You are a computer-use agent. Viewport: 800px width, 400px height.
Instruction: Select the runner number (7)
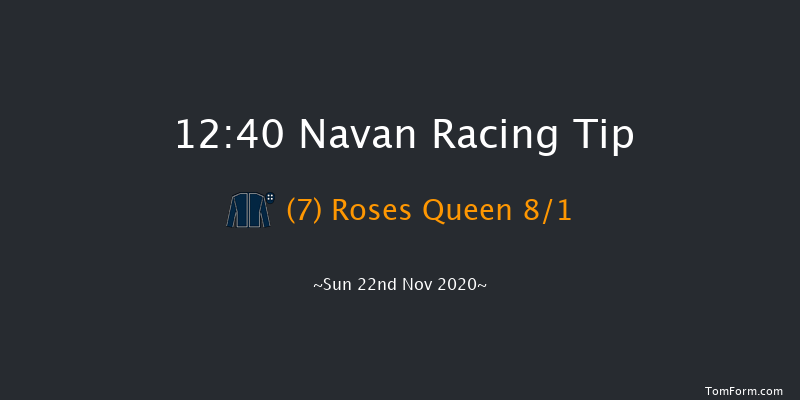coord(303,211)
